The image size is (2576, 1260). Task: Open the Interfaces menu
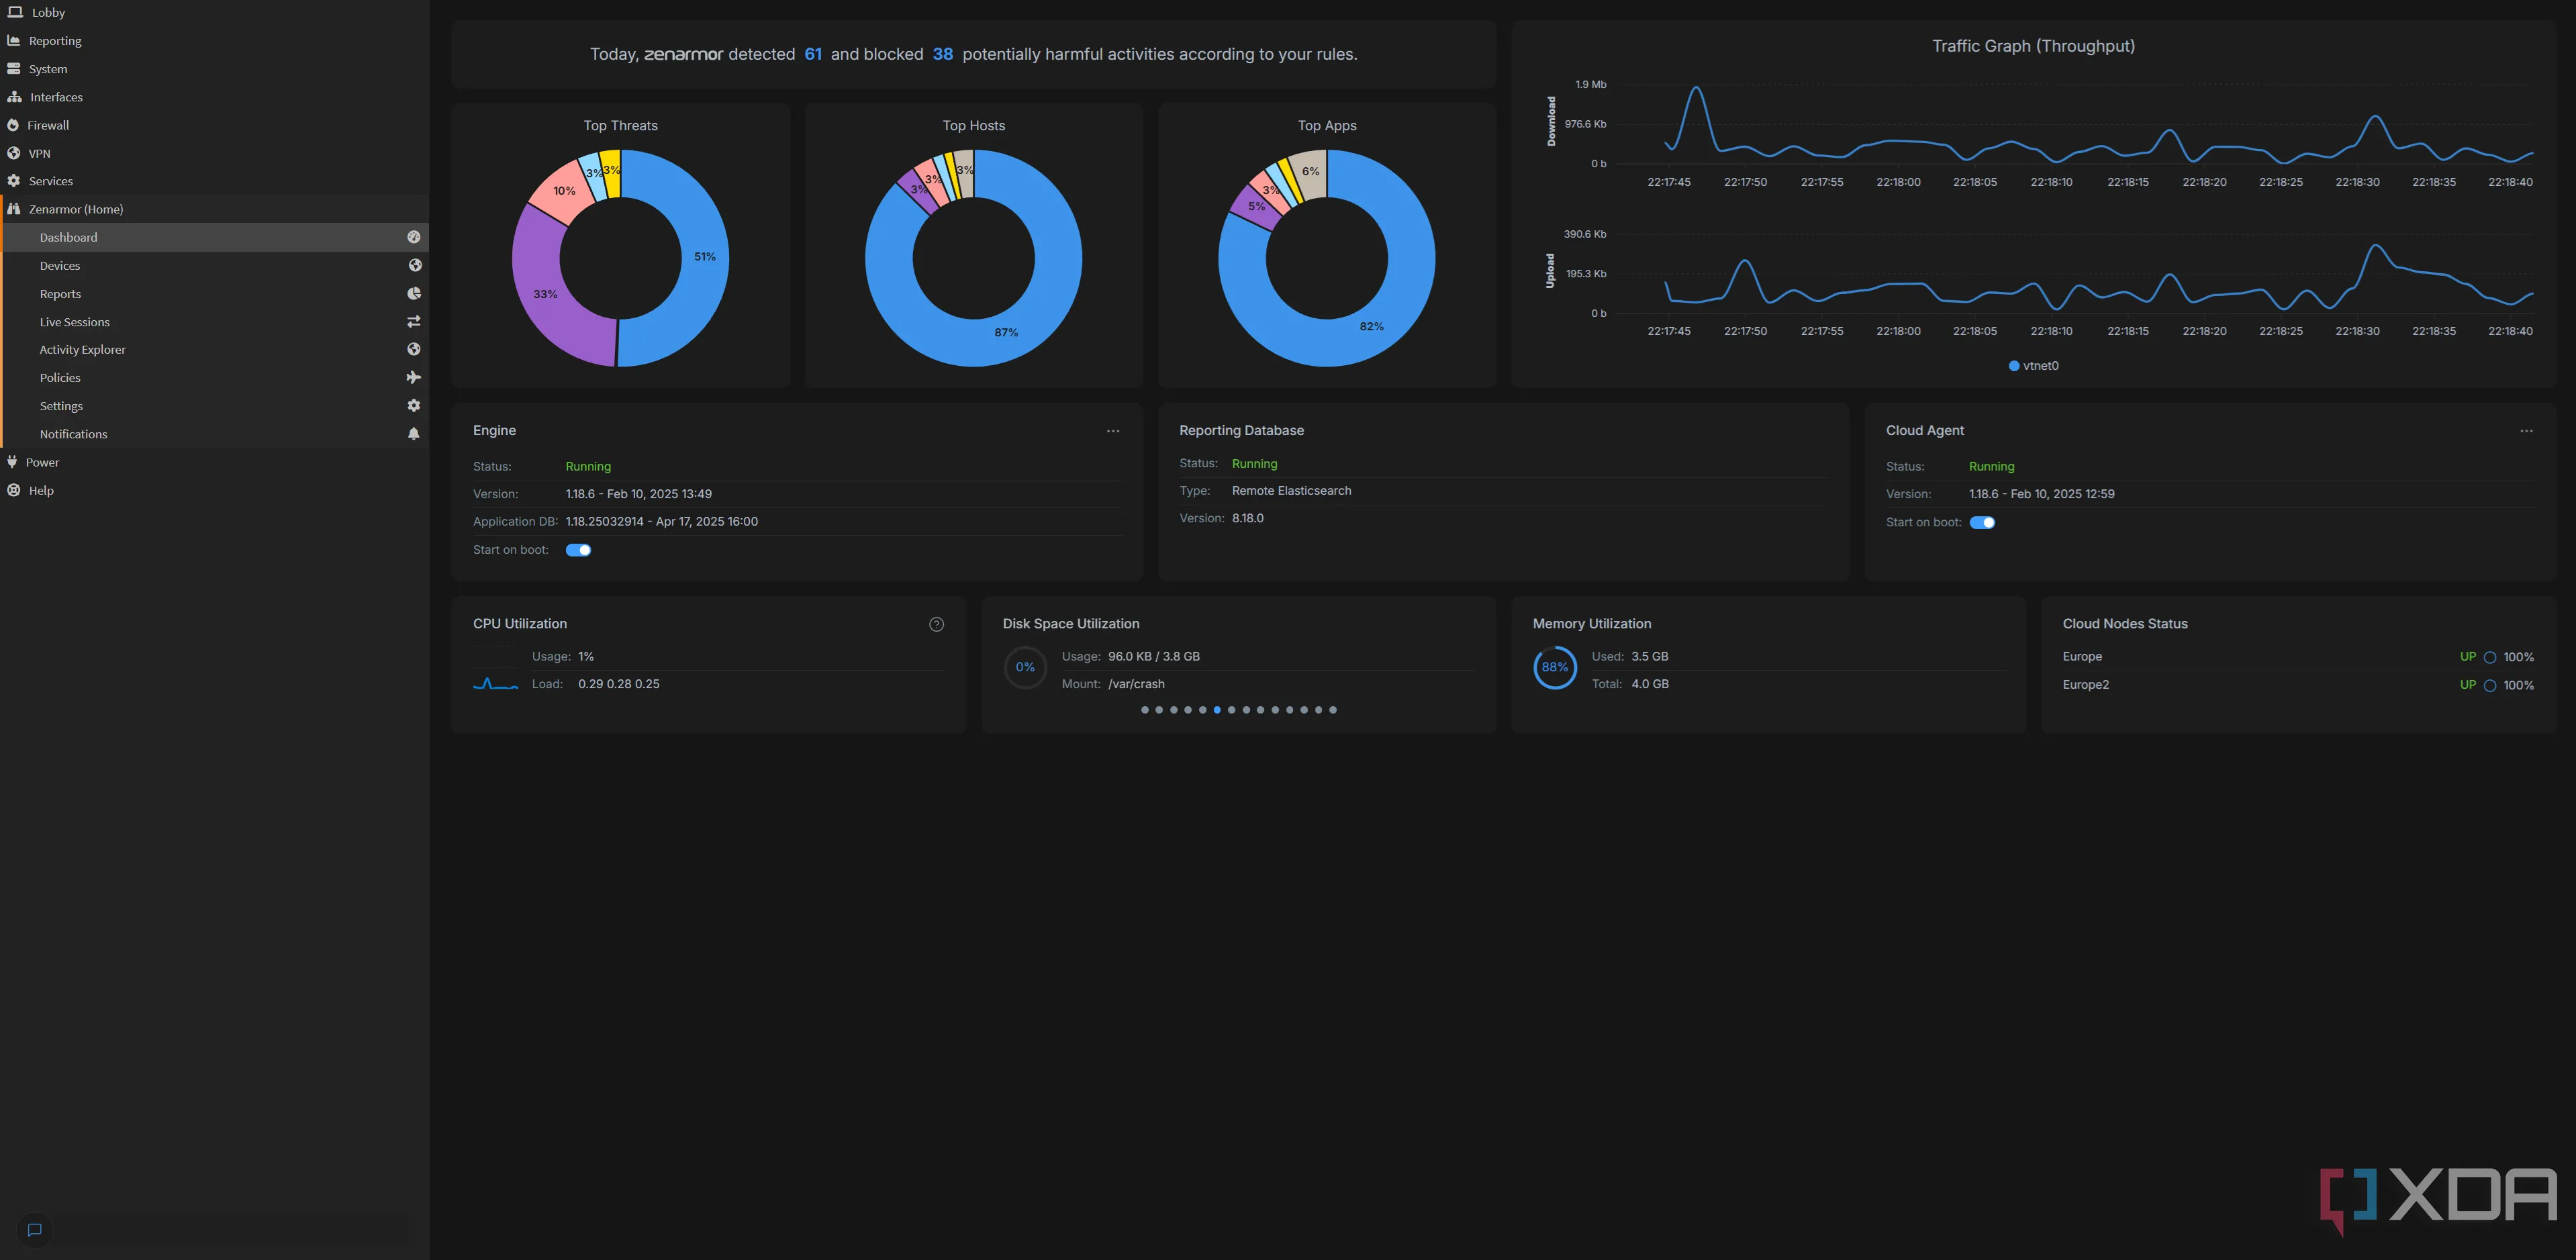pyautogui.click(x=214, y=97)
